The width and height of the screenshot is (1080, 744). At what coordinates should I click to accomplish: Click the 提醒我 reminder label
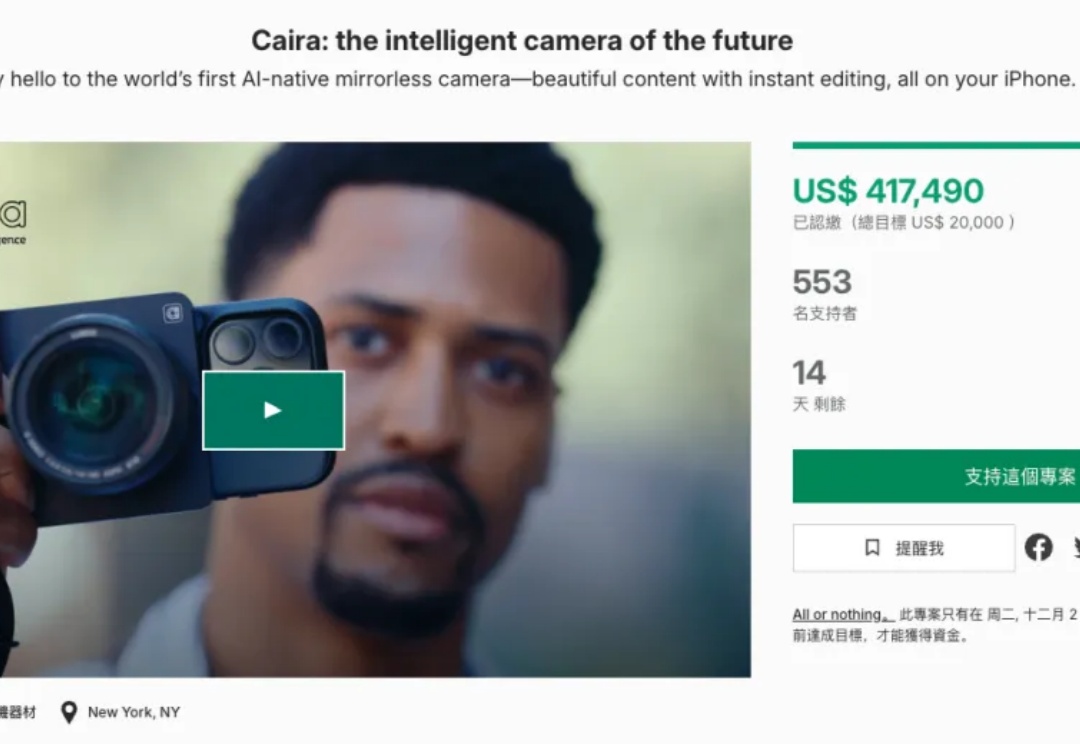pos(919,548)
